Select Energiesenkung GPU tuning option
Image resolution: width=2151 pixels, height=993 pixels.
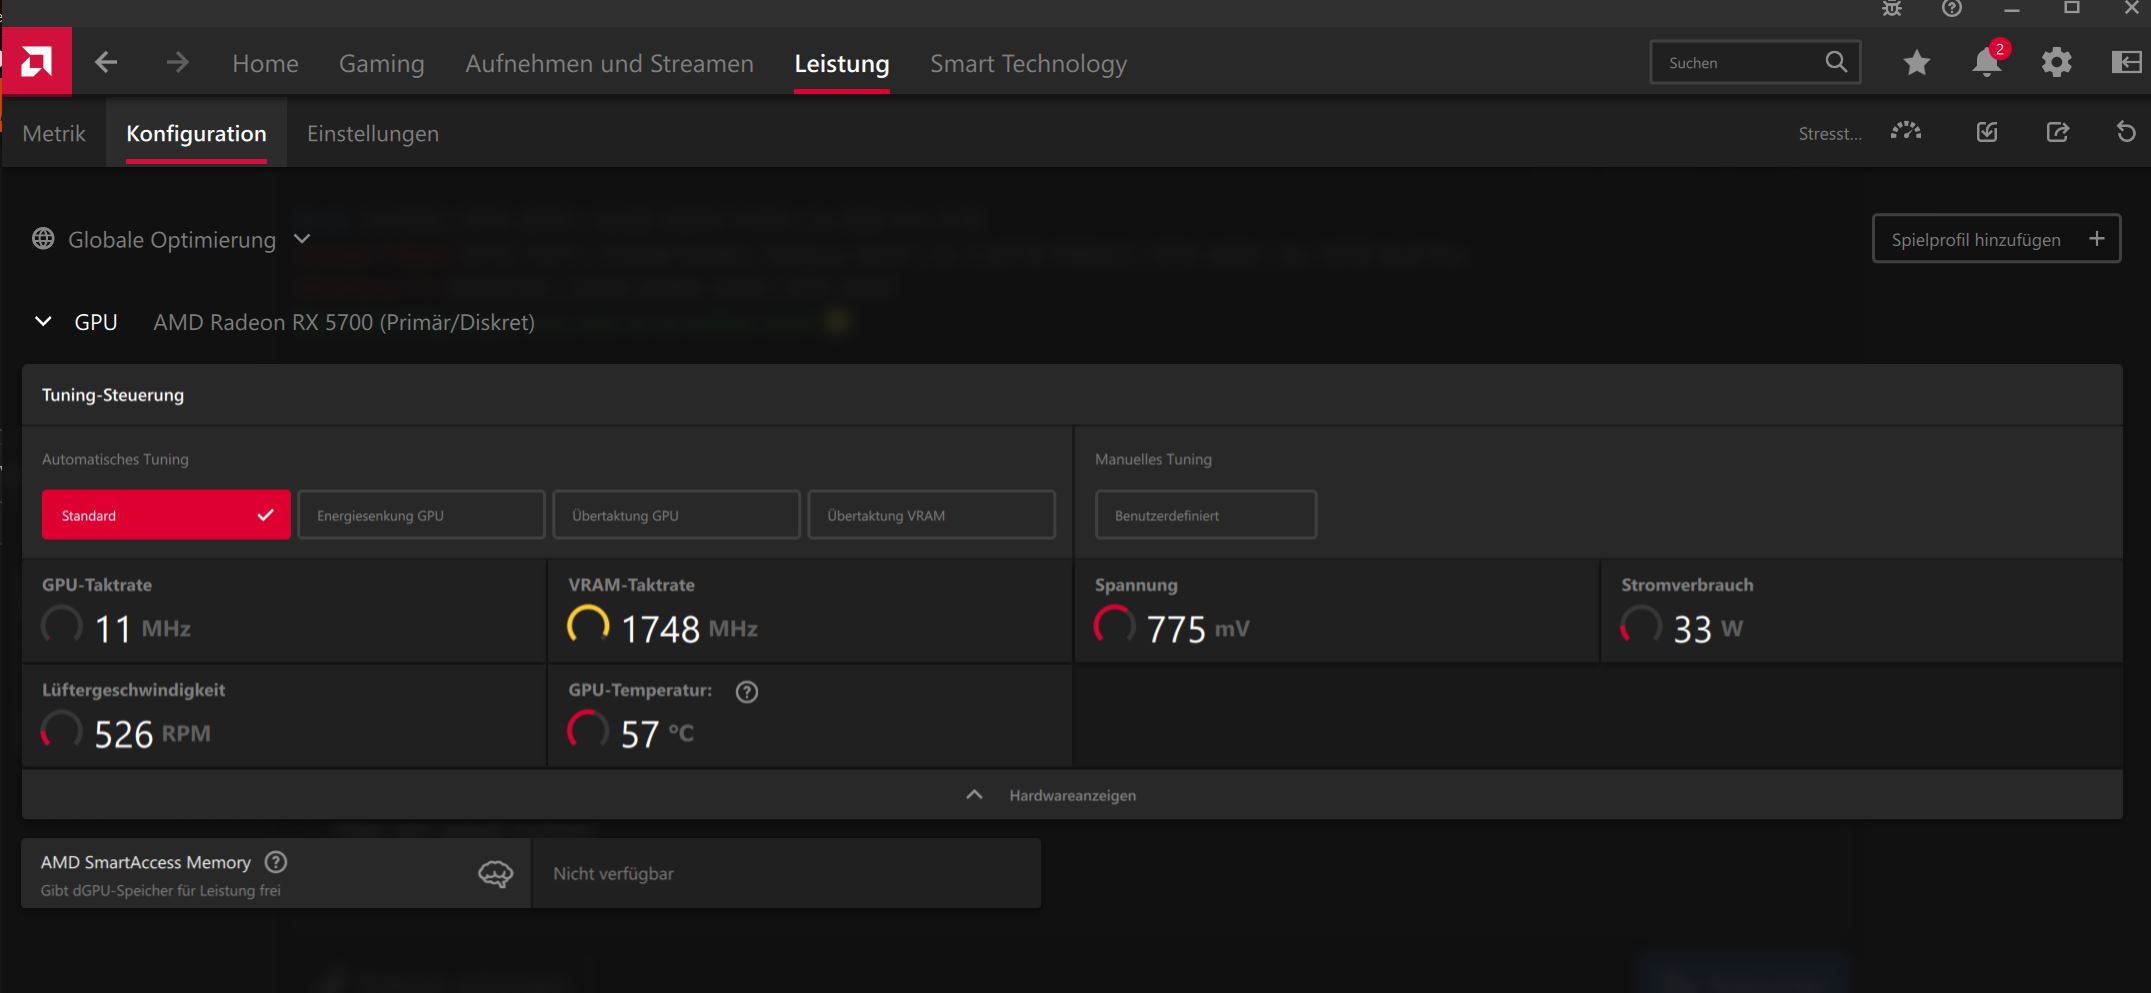point(421,515)
